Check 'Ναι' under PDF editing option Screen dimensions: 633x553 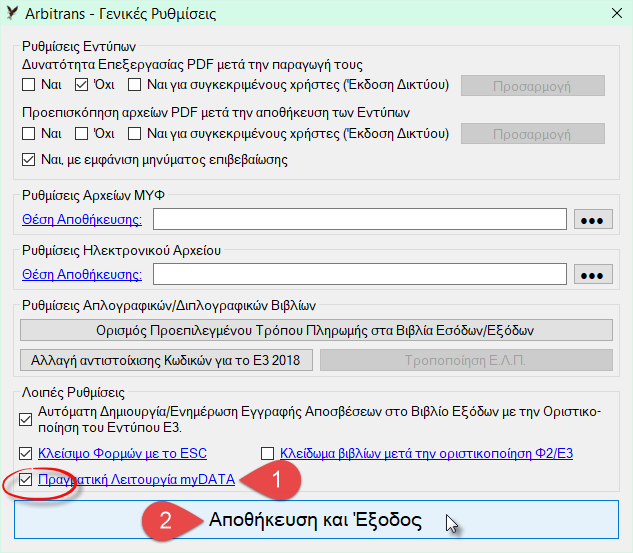pyautogui.click(x=28, y=85)
